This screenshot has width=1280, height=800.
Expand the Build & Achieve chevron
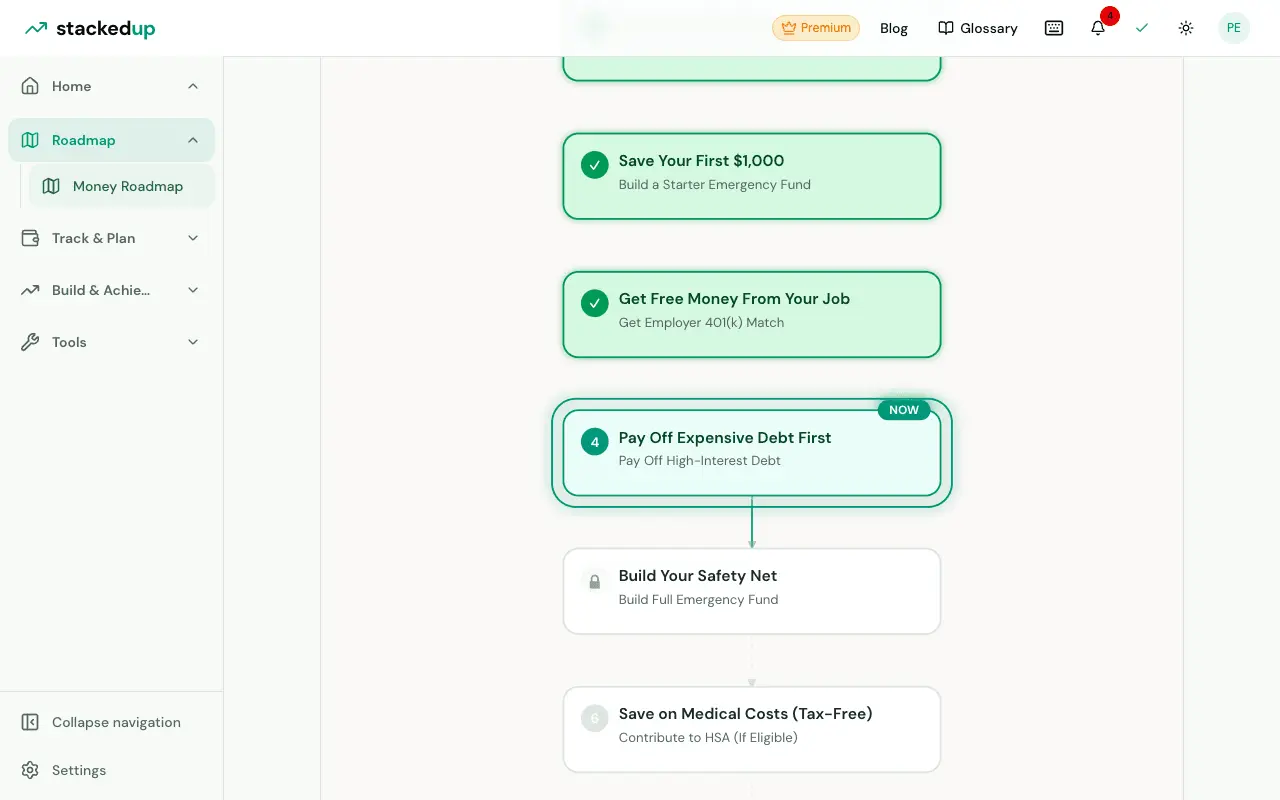click(x=193, y=290)
